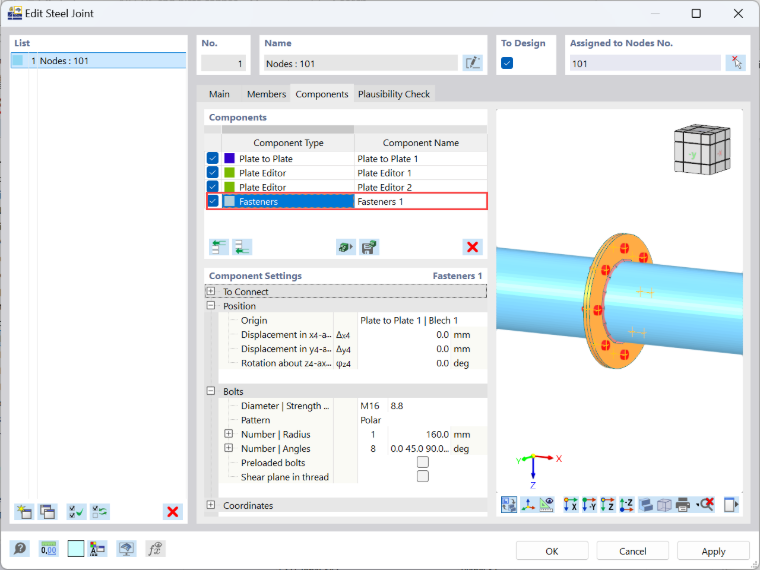Open units and decimal places settings
This screenshot has height=570, width=760.
(x=48, y=549)
